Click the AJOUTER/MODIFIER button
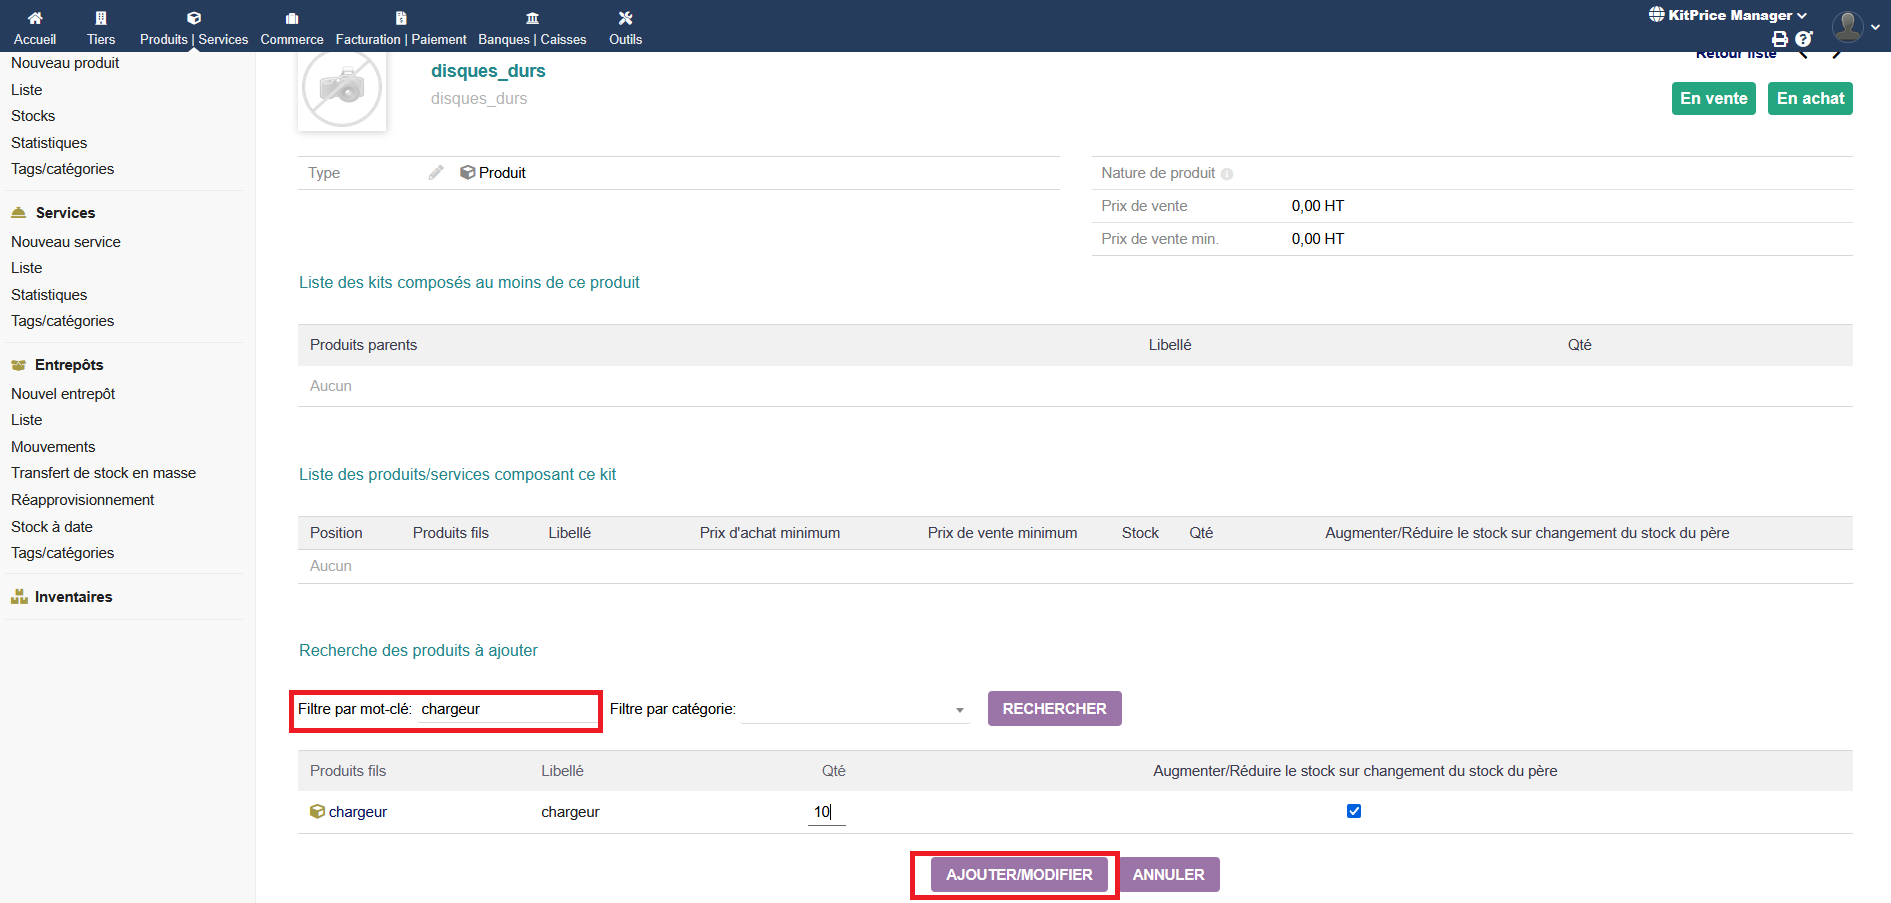The width and height of the screenshot is (1891, 903). [x=1019, y=874]
